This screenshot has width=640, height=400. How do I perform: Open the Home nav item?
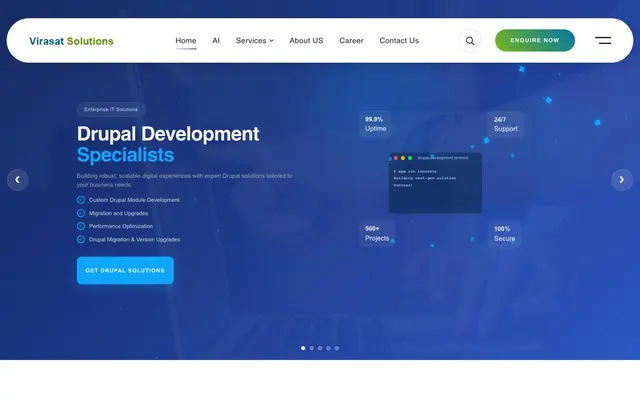[x=186, y=41]
